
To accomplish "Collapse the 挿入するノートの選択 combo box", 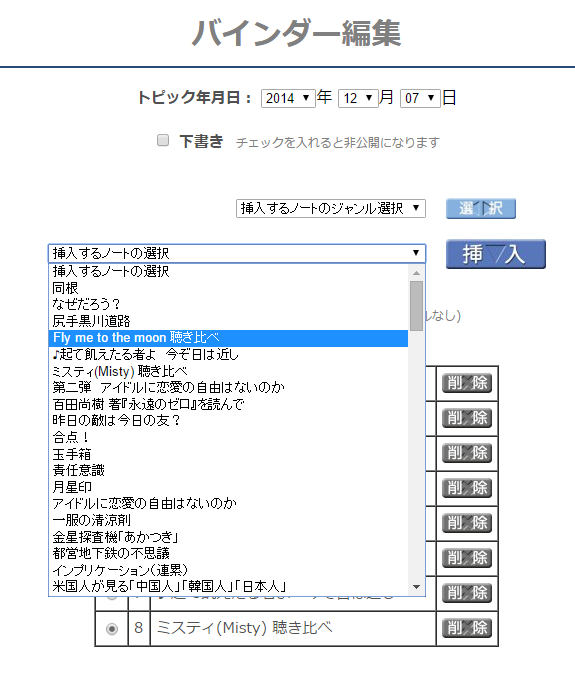I will tap(237, 253).
